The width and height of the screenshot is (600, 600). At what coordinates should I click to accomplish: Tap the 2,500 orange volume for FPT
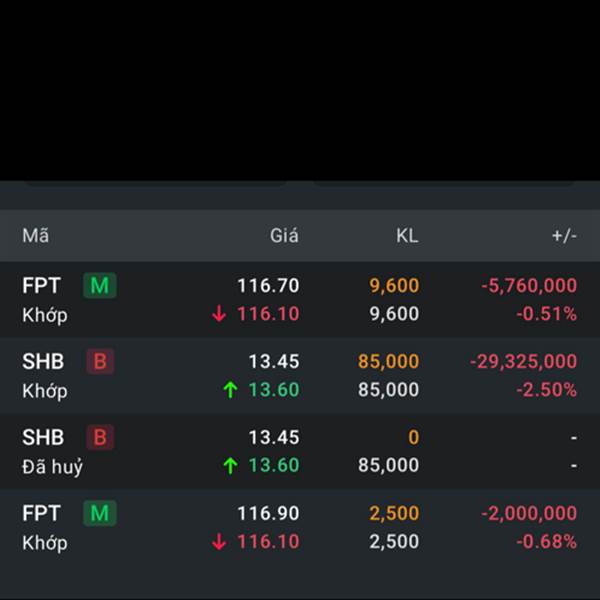(x=395, y=513)
